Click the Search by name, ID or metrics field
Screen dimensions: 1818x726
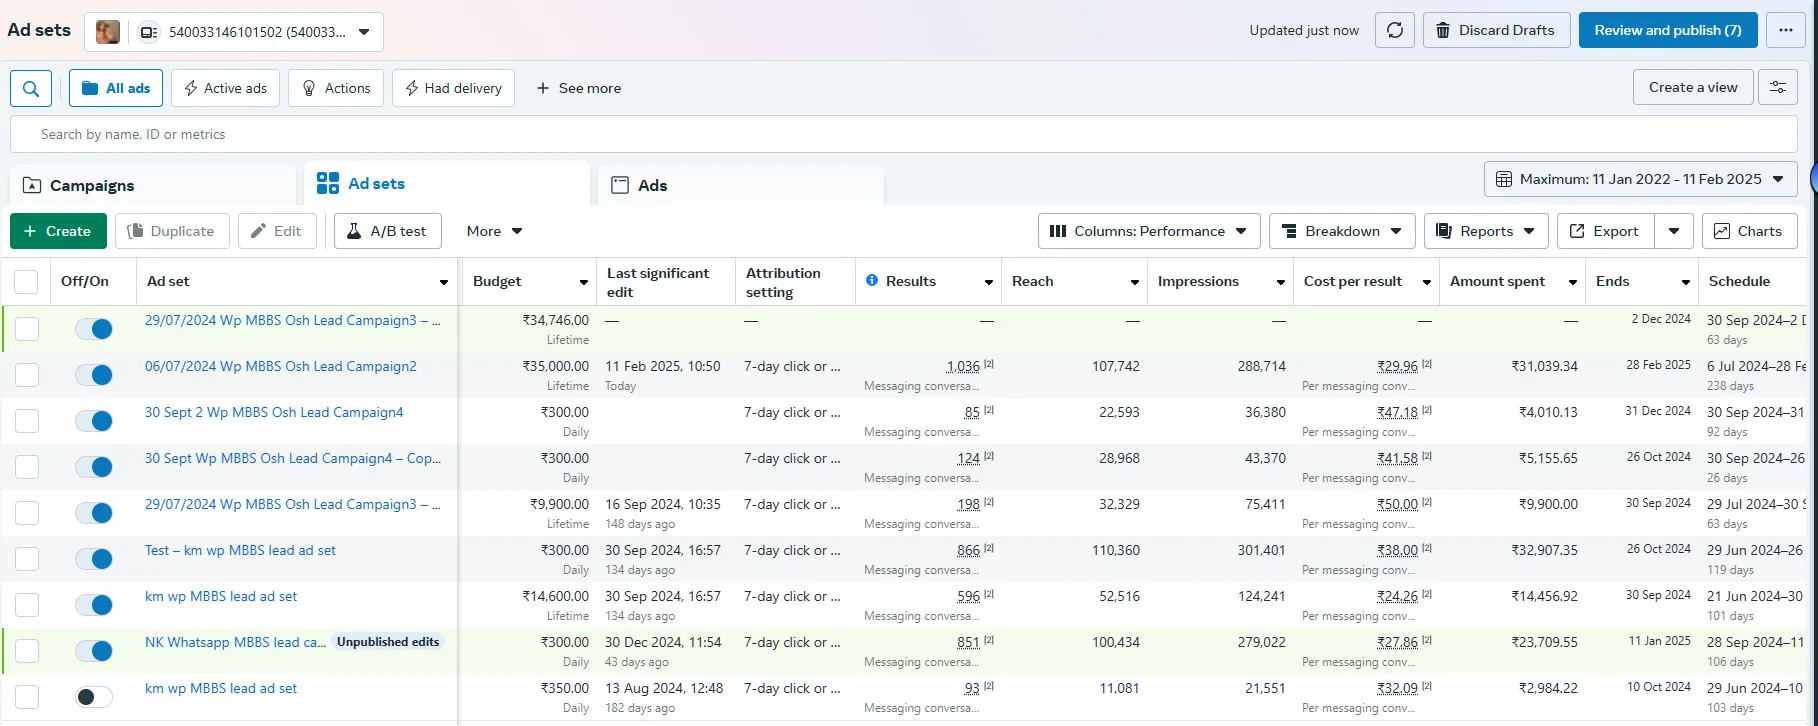900,135
